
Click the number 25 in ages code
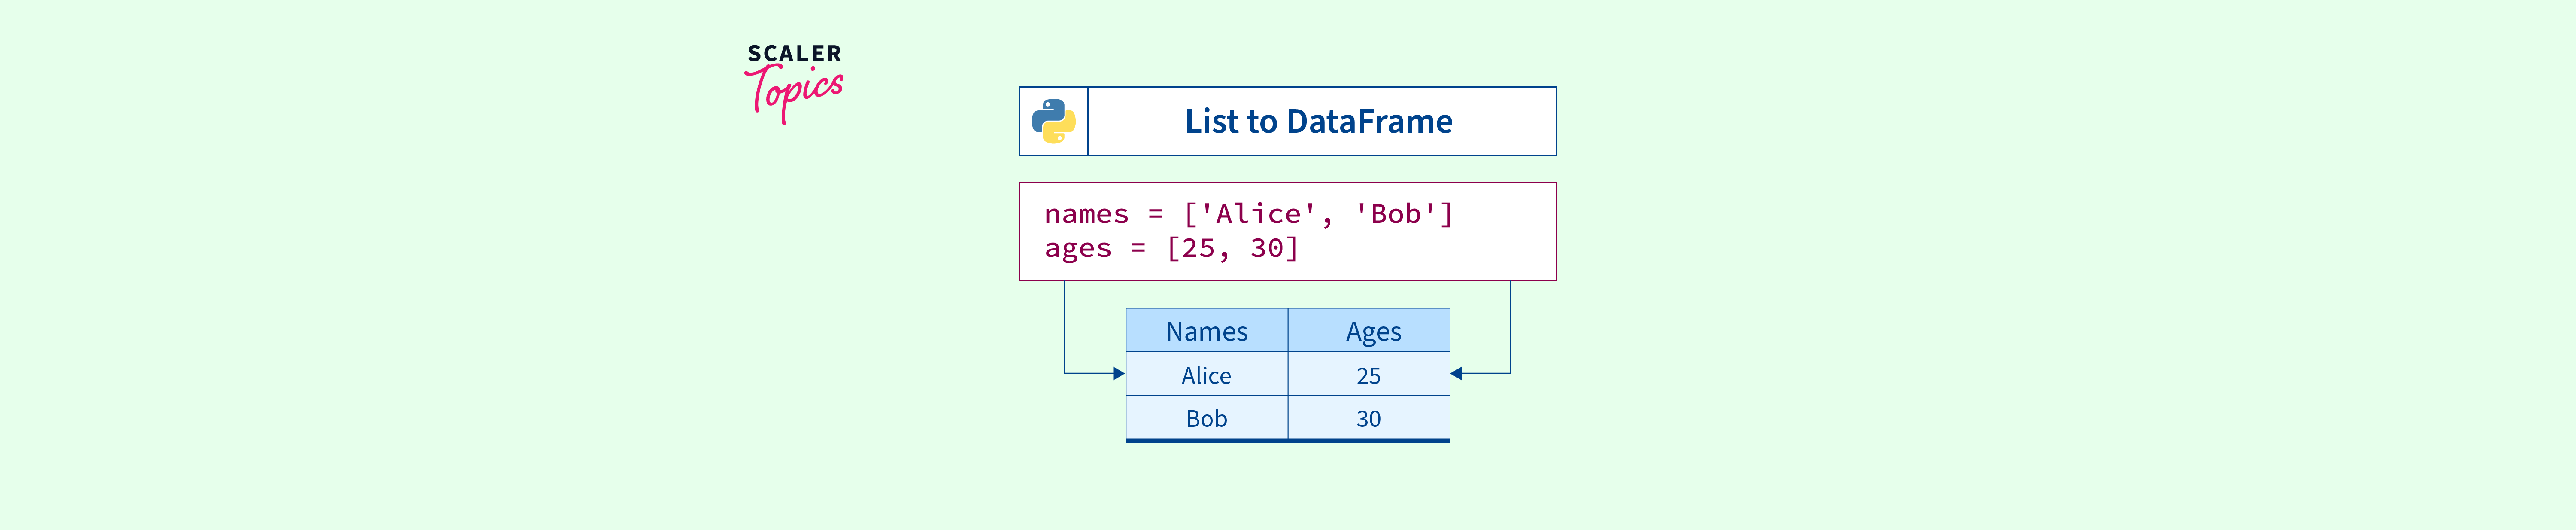[x=1198, y=248]
